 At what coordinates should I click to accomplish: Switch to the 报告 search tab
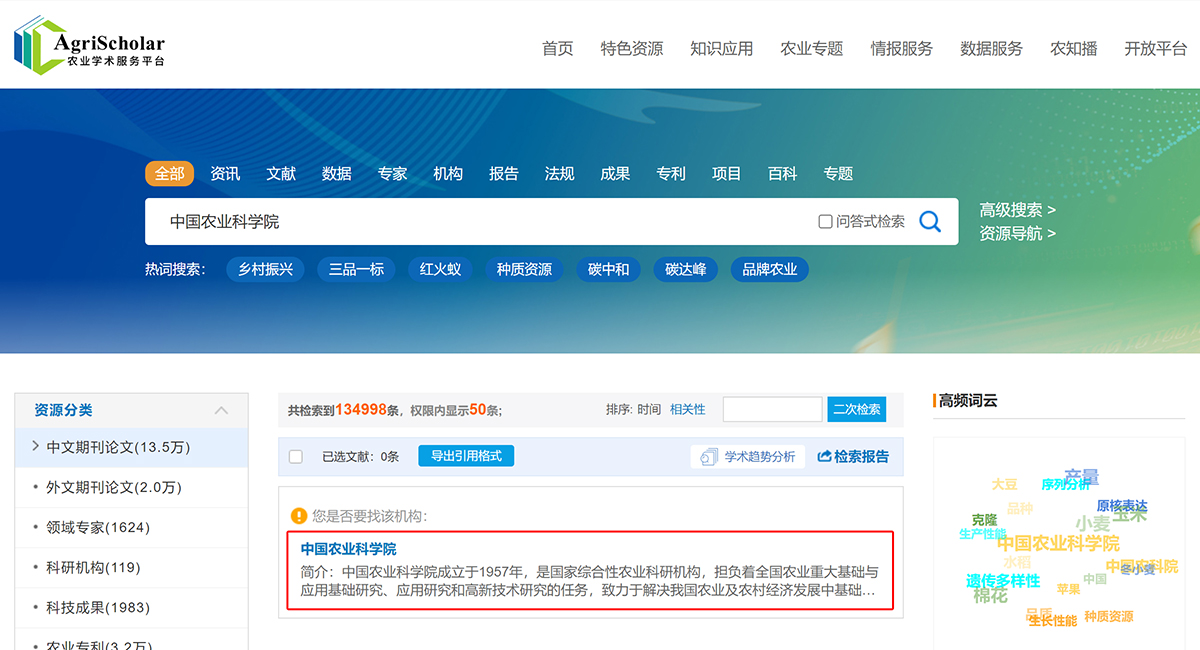tap(504, 174)
